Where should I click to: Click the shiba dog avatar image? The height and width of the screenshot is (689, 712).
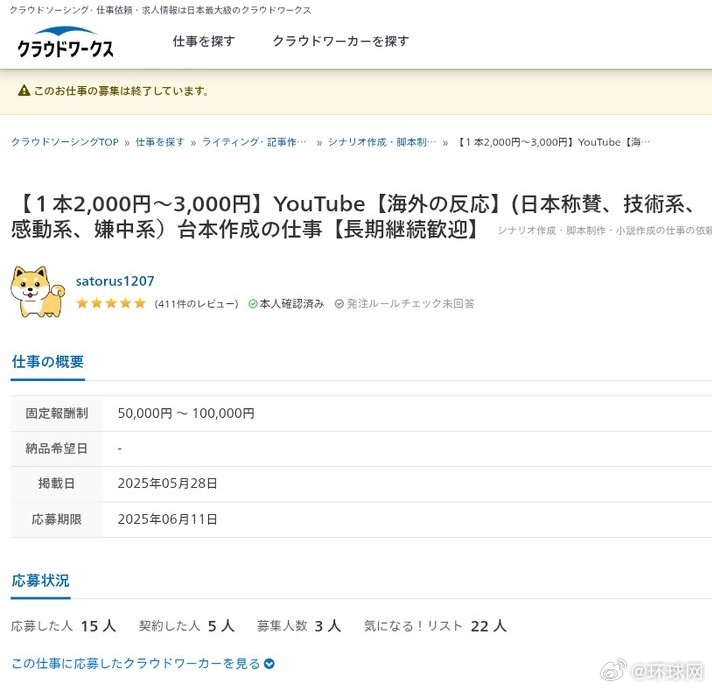[x=37, y=291]
